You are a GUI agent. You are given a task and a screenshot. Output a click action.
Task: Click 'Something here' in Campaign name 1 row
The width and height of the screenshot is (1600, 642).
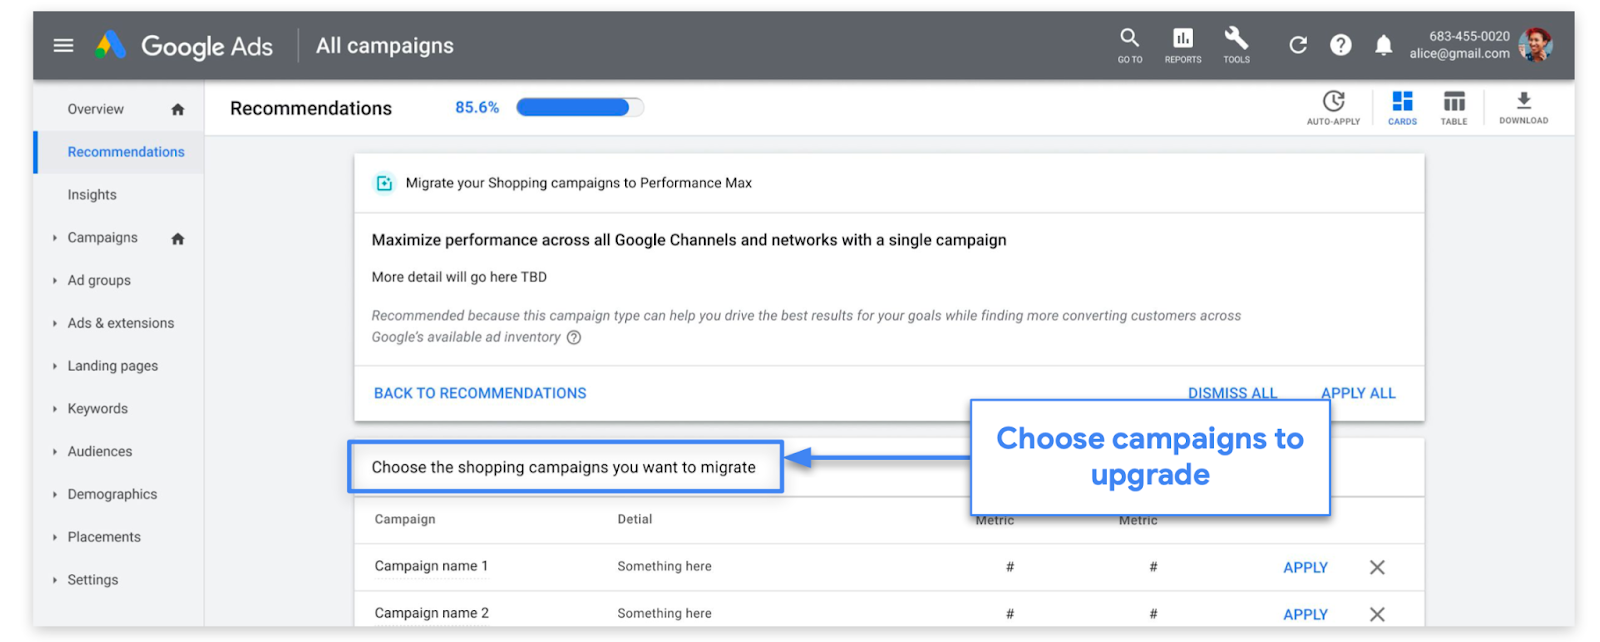tap(664, 567)
